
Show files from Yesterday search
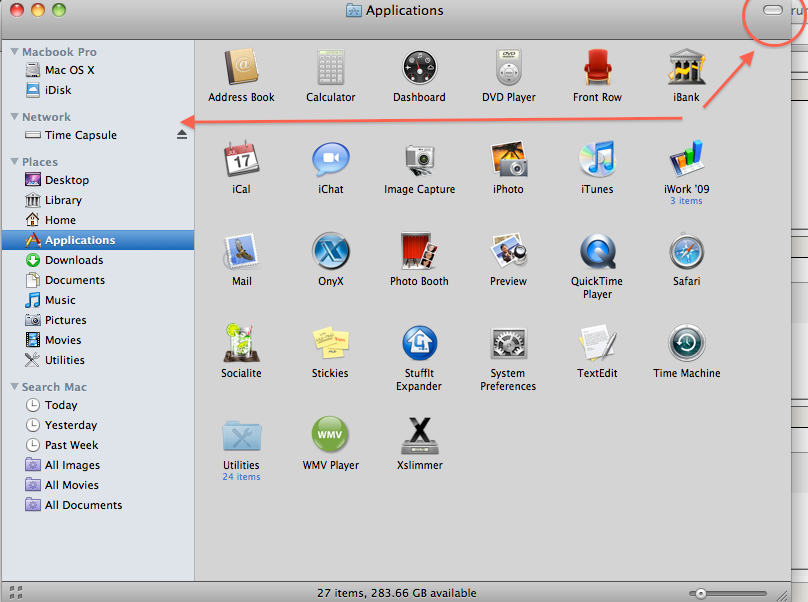tap(98, 425)
